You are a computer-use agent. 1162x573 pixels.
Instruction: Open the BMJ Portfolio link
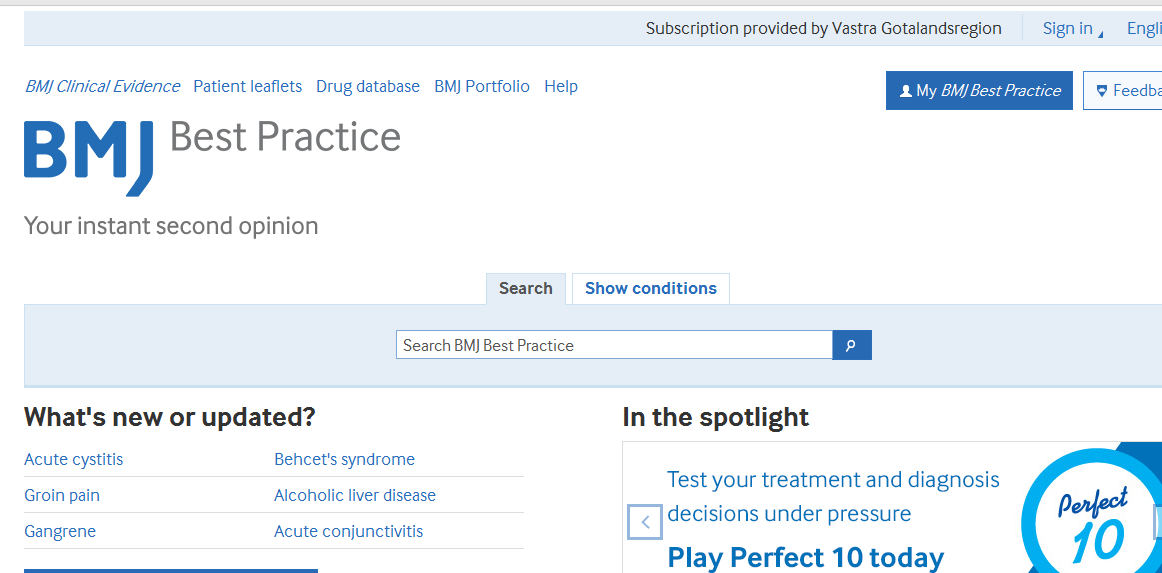coord(482,87)
